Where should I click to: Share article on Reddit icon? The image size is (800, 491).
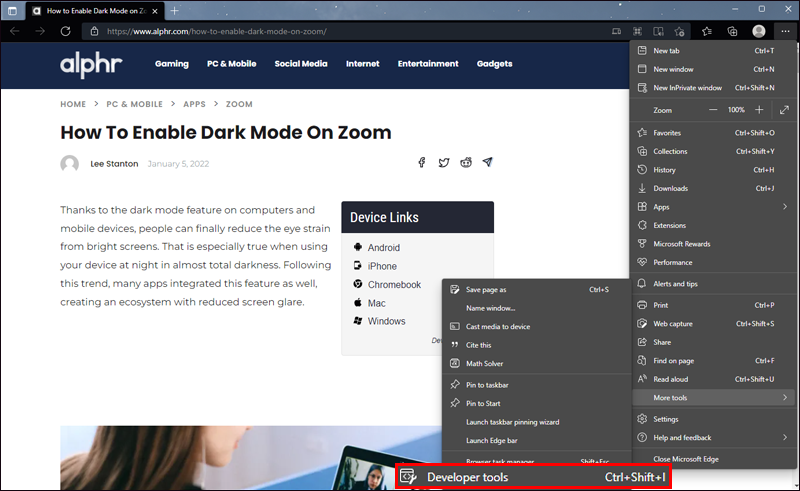point(466,162)
